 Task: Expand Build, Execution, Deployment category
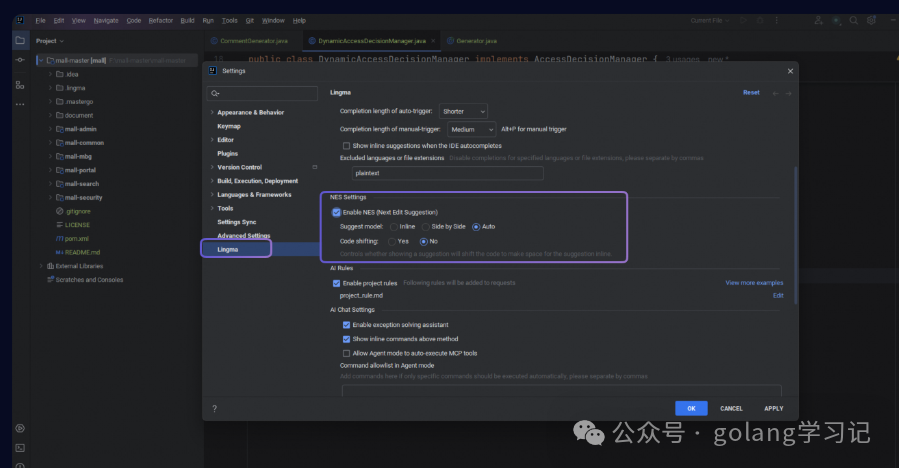[212, 181]
